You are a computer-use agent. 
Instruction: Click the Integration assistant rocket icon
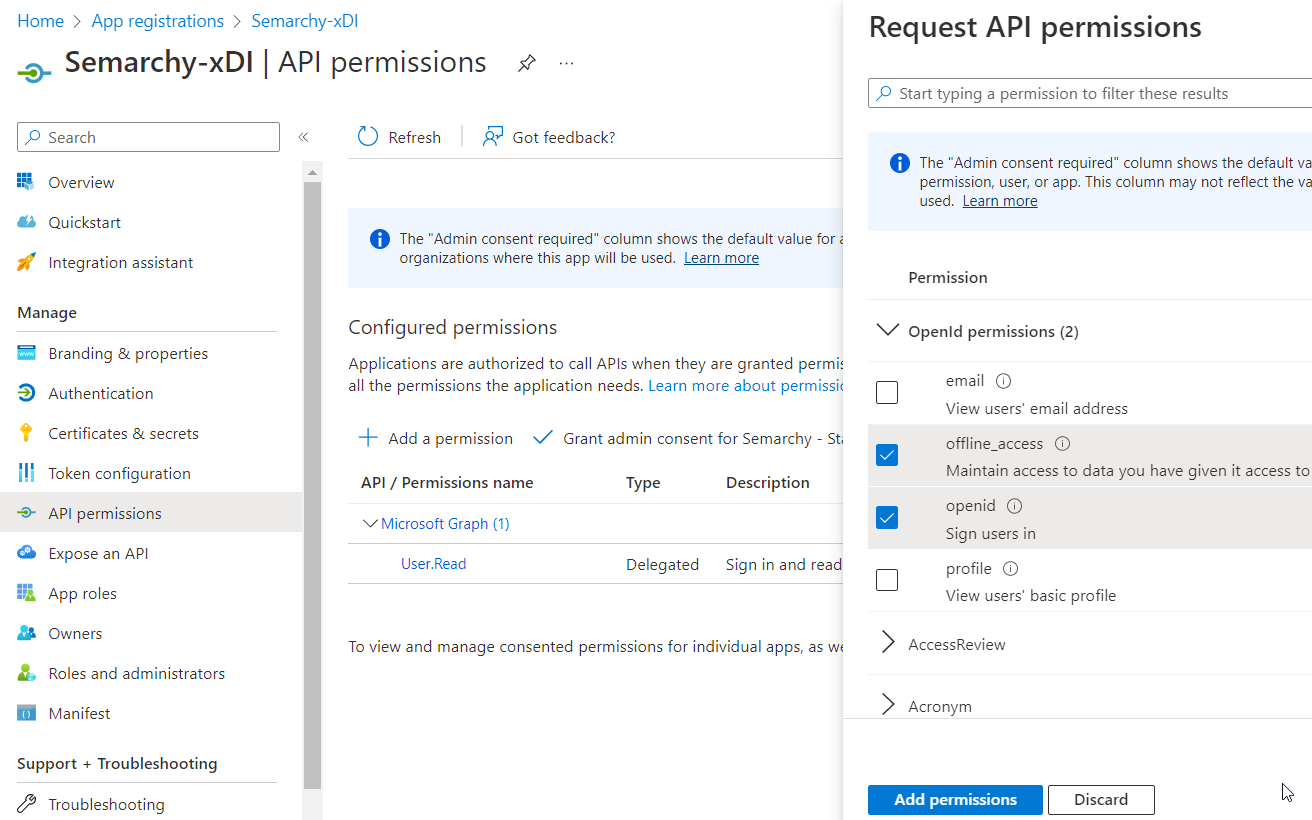[26, 262]
